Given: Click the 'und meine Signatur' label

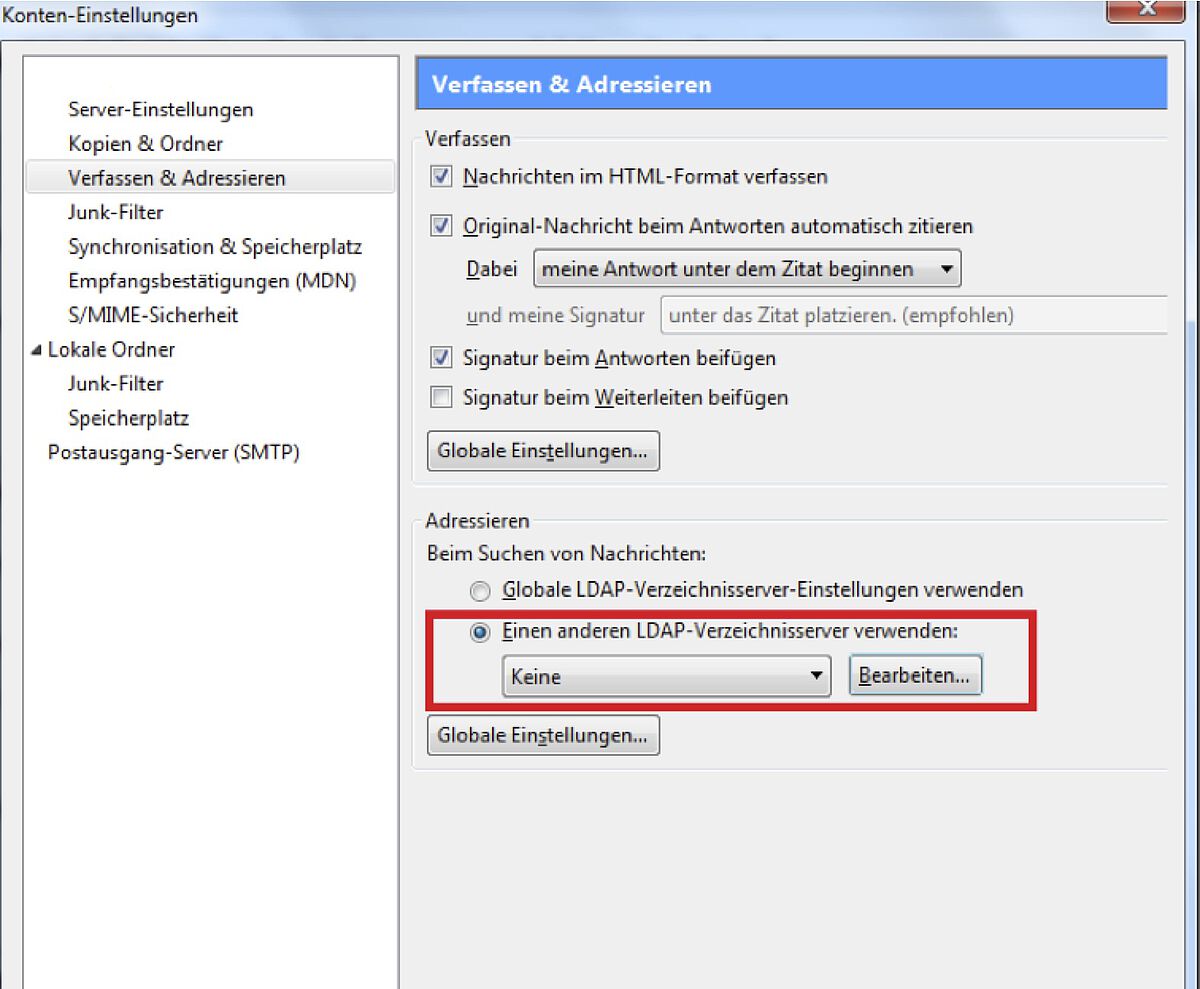Looking at the screenshot, I should tap(555, 316).
